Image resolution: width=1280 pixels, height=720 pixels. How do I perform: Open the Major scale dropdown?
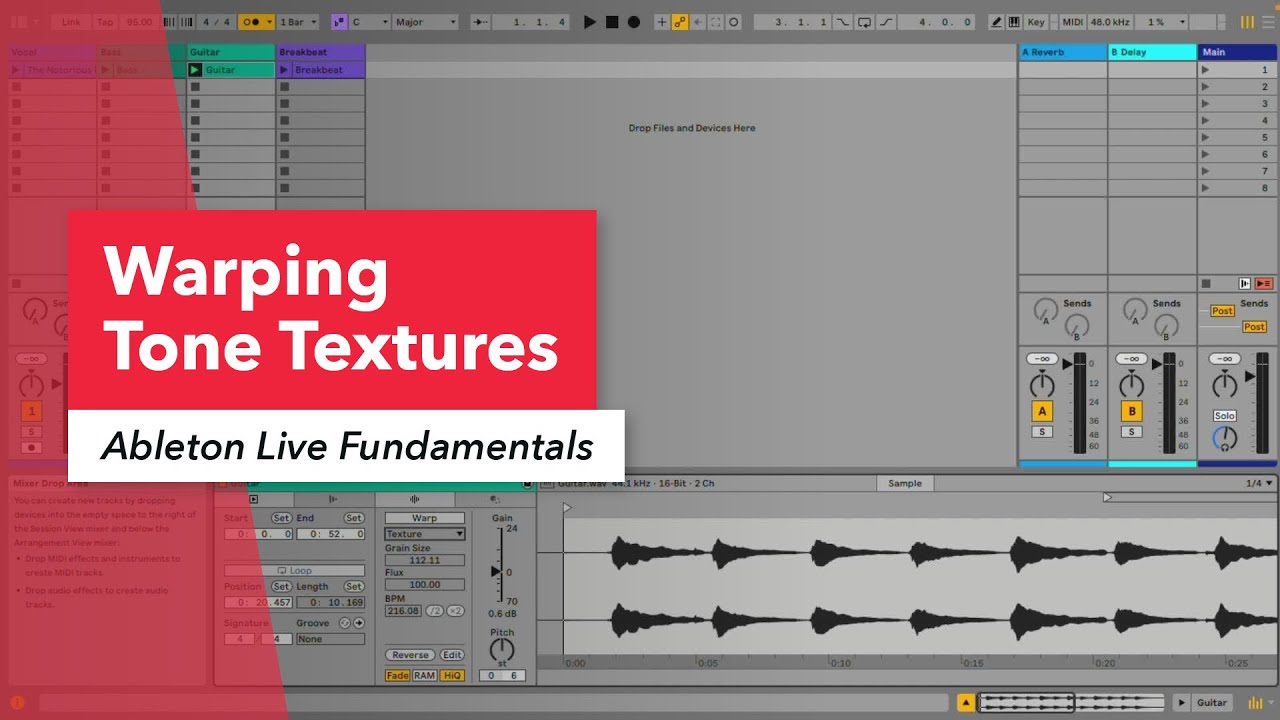point(425,22)
